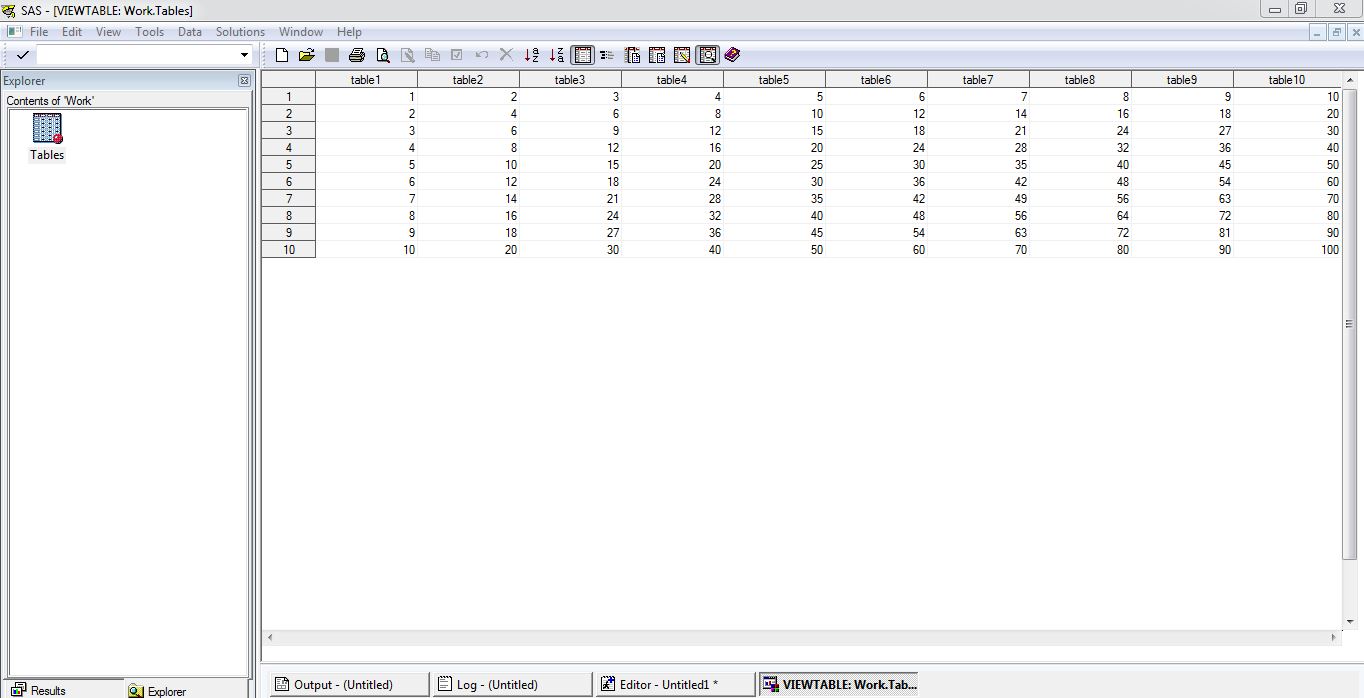Sort data ascending with the A-Z icon
Viewport: 1364px width, 698px height.
pyautogui.click(x=532, y=55)
